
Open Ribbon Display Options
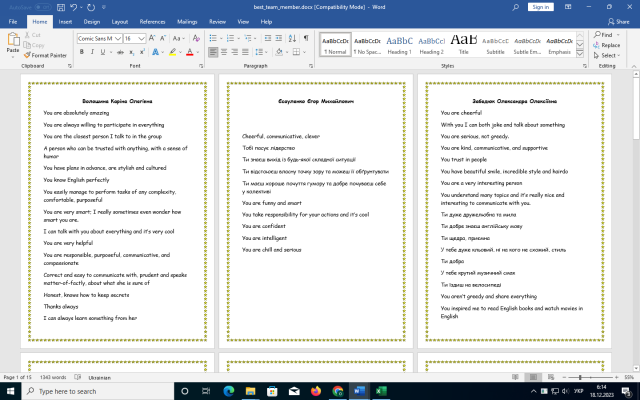[568, 7]
